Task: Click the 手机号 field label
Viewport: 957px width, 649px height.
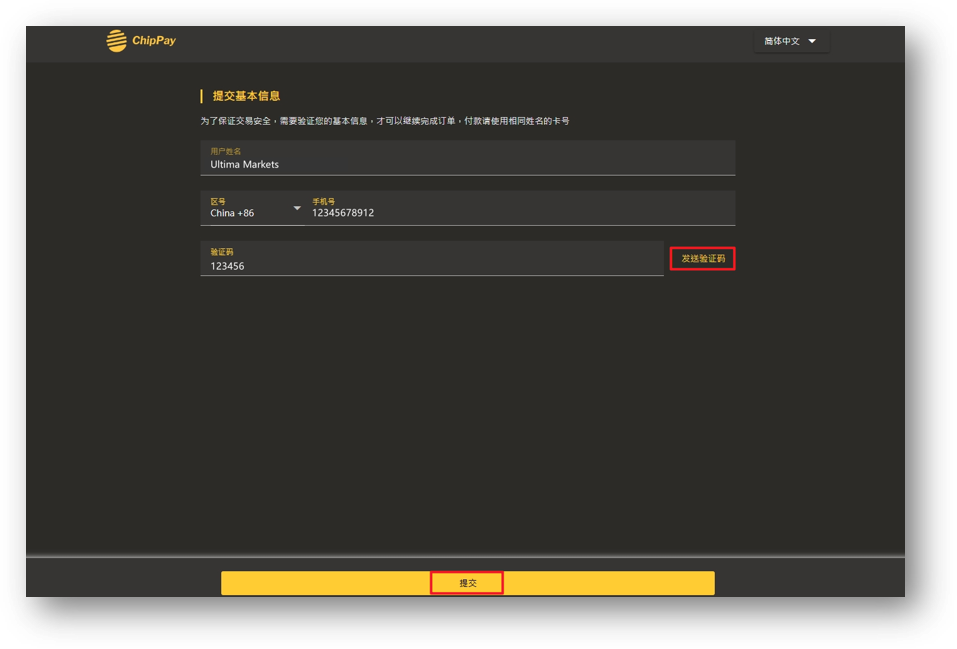Action: (x=323, y=201)
